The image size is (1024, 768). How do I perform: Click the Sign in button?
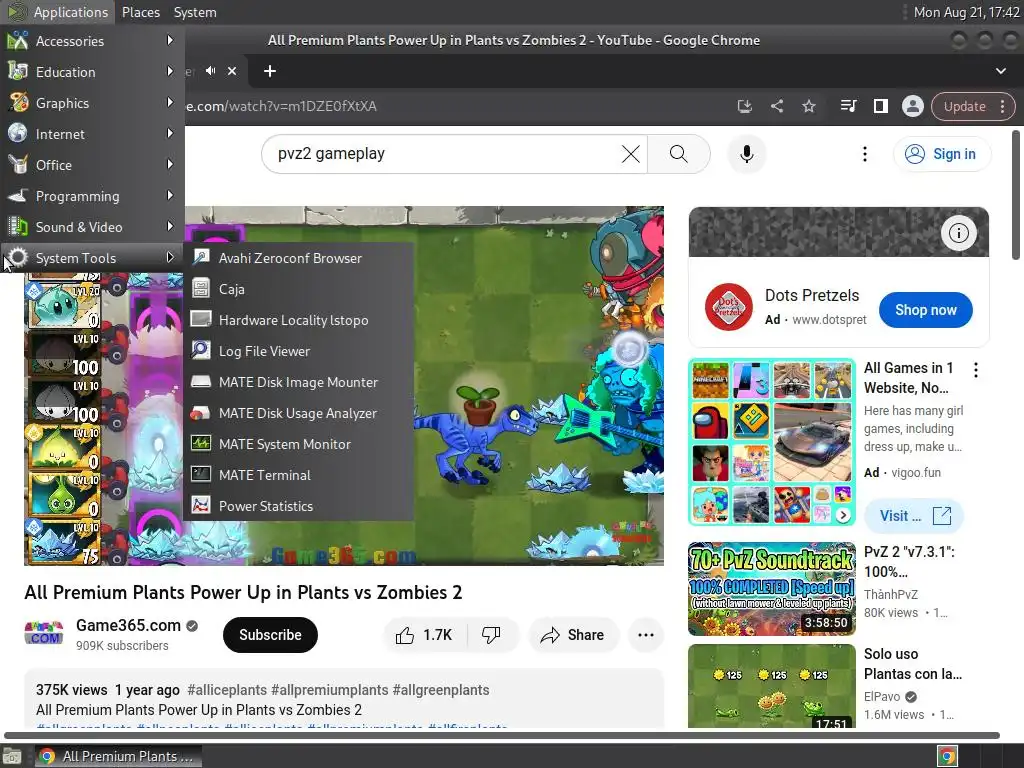click(x=942, y=154)
